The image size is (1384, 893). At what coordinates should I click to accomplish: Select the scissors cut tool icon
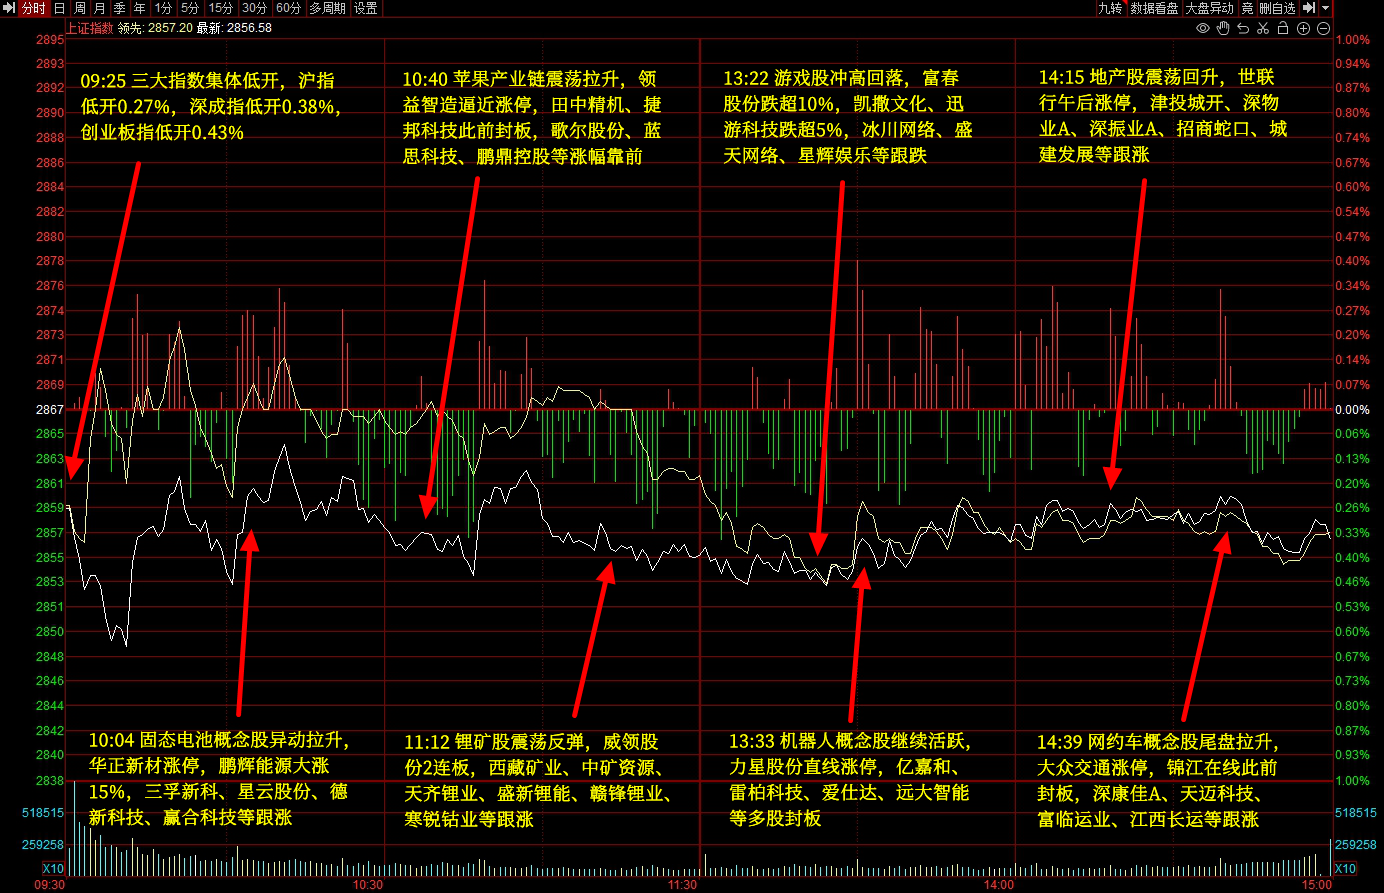click(x=1263, y=28)
